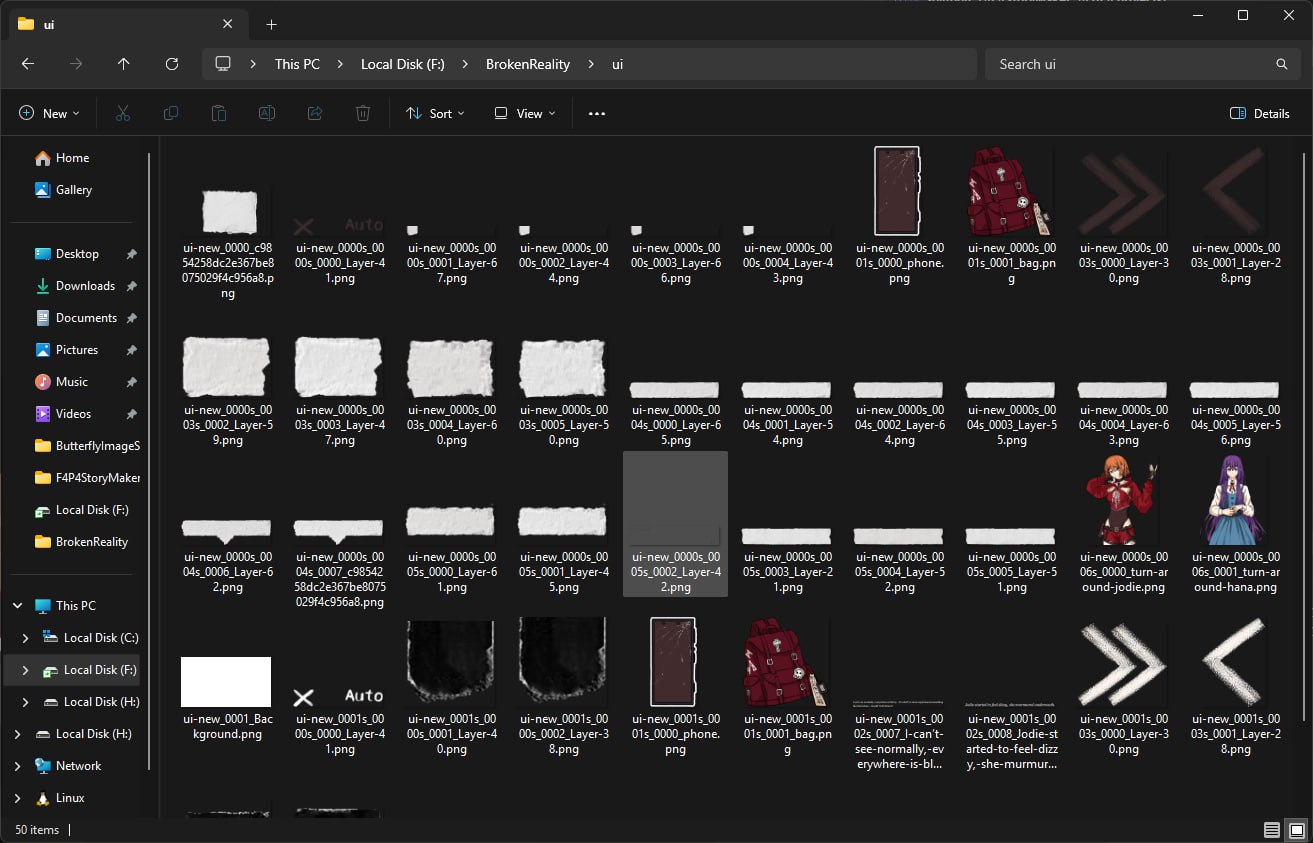Select BrokenReality in the address breadcrumb
The height and width of the screenshot is (843, 1313).
527,64
